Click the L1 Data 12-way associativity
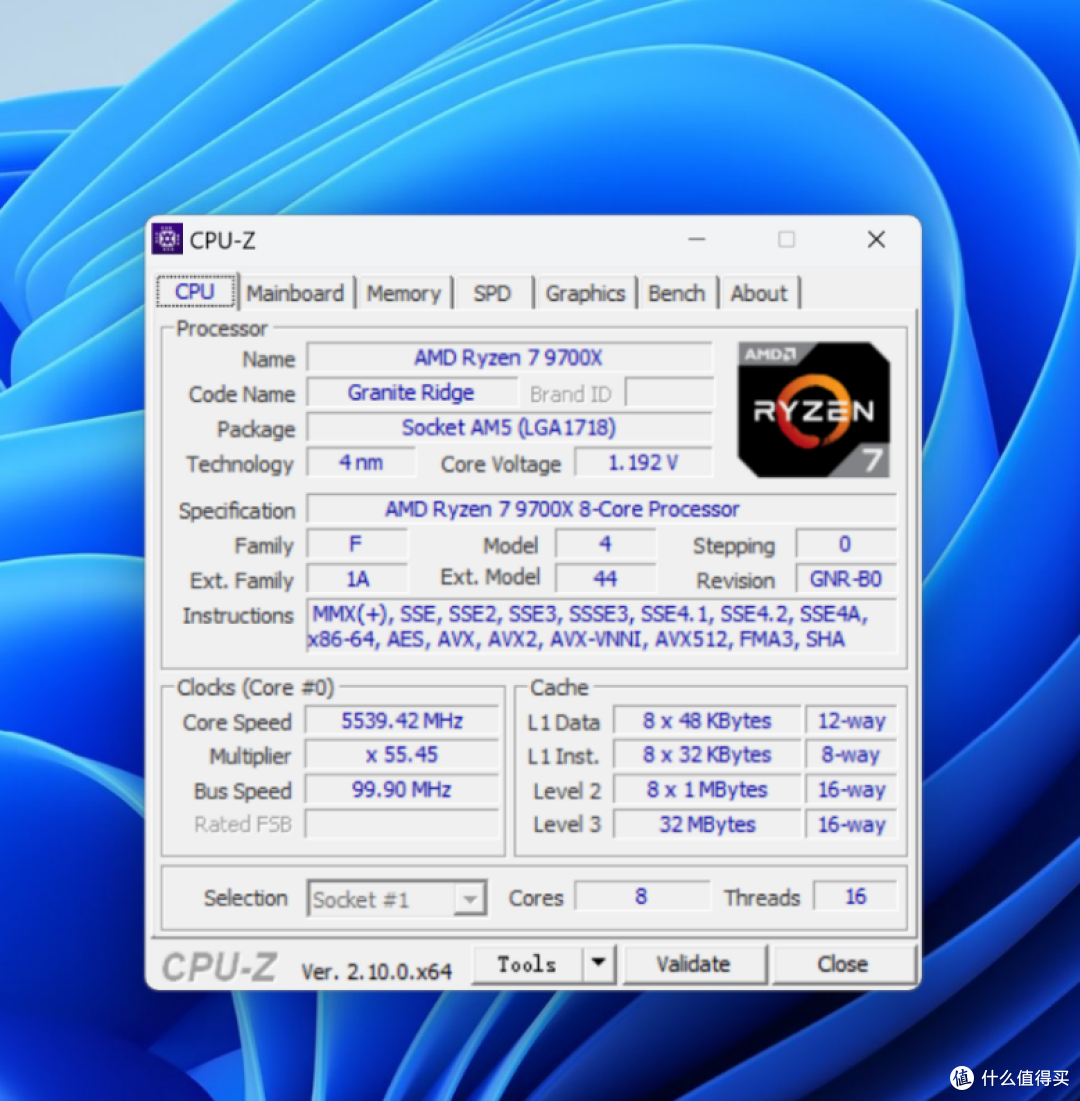Image resolution: width=1080 pixels, height=1101 pixels. tap(851, 721)
